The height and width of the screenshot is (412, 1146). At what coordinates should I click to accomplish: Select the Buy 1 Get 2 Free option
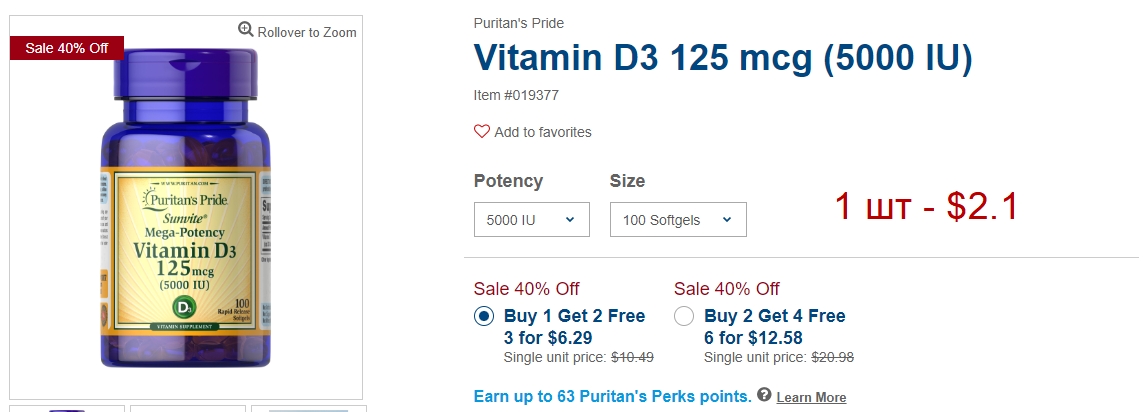point(484,316)
